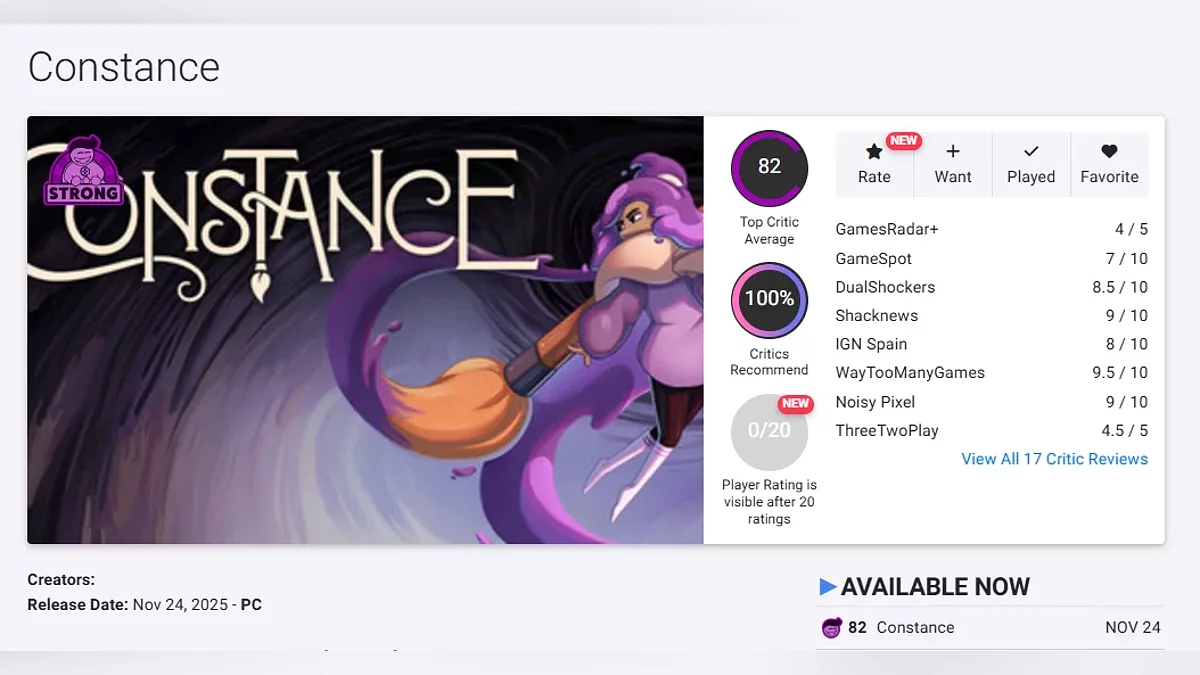Toggle the heart Favorite icon
Viewport: 1200px width, 675px height.
tap(1109, 152)
